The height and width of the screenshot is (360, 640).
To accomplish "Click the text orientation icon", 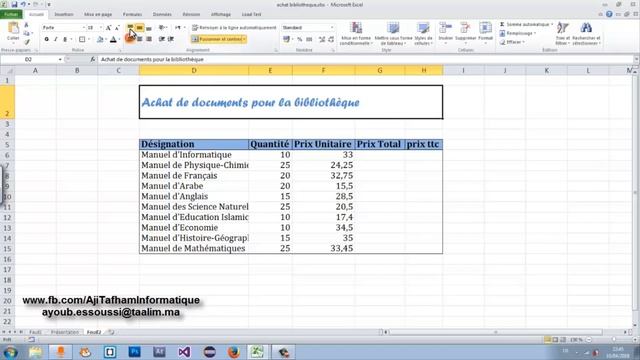I will pyautogui.click(x=162, y=28).
